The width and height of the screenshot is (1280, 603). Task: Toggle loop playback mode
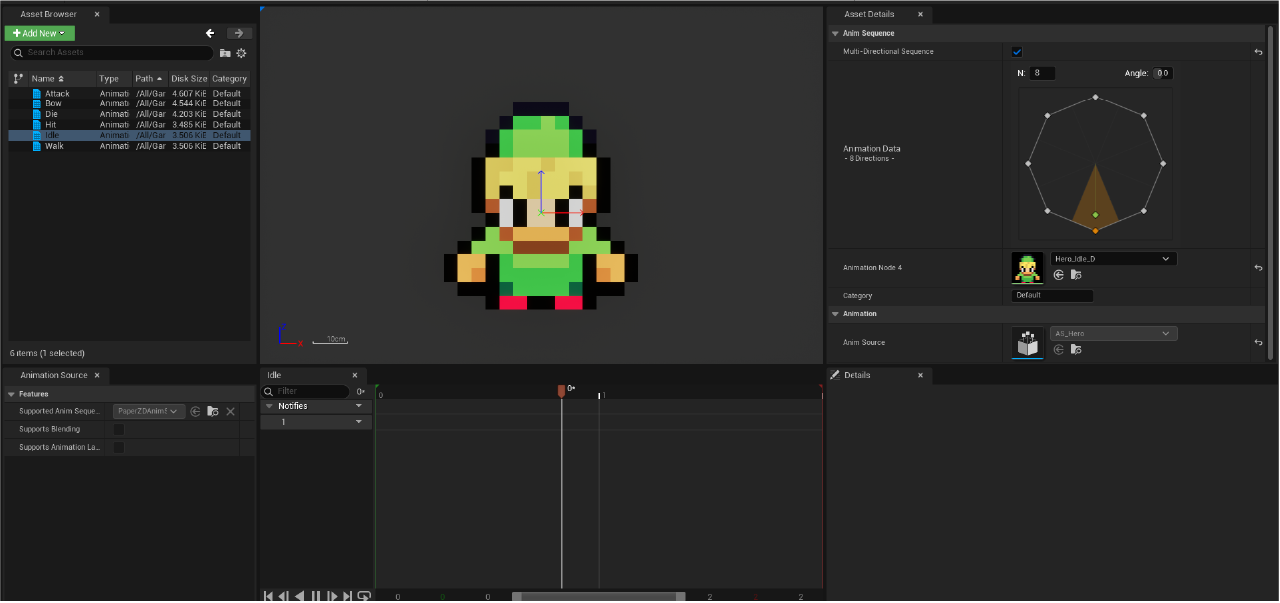tap(364, 596)
